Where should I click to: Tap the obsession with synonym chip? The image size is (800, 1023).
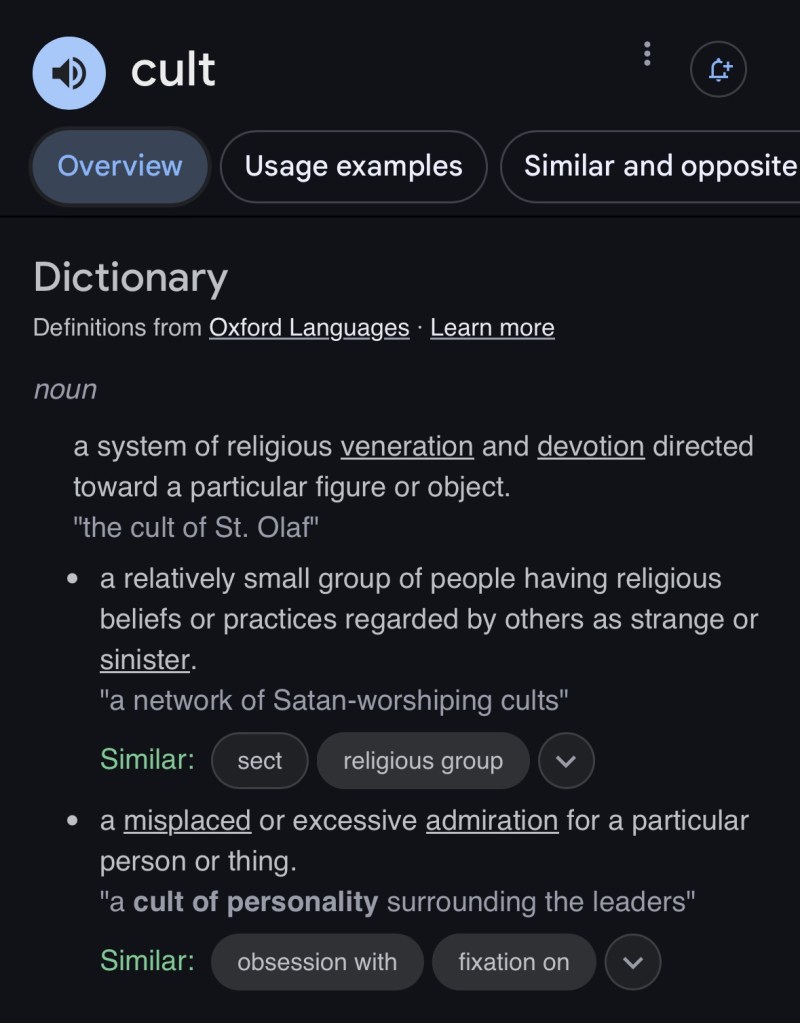coord(317,962)
